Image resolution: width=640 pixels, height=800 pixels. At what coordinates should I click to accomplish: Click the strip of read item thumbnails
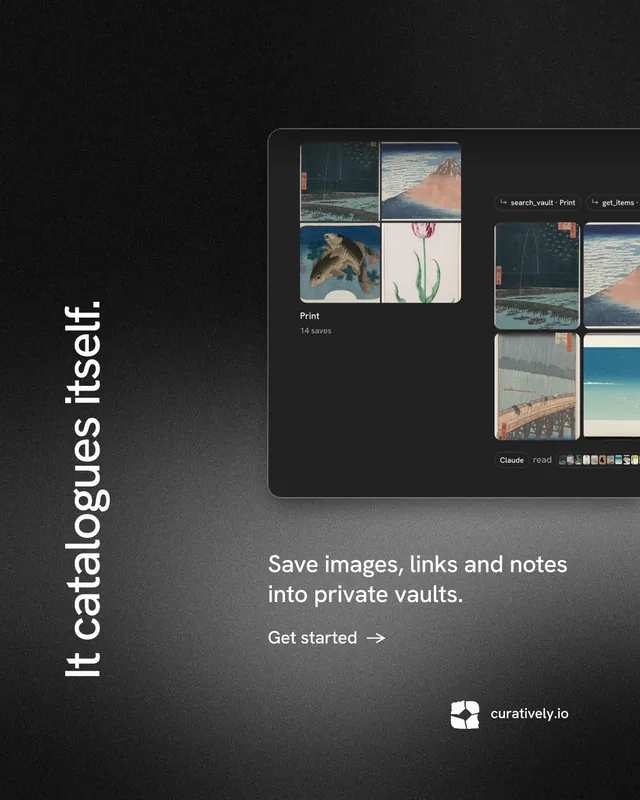(x=598, y=460)
